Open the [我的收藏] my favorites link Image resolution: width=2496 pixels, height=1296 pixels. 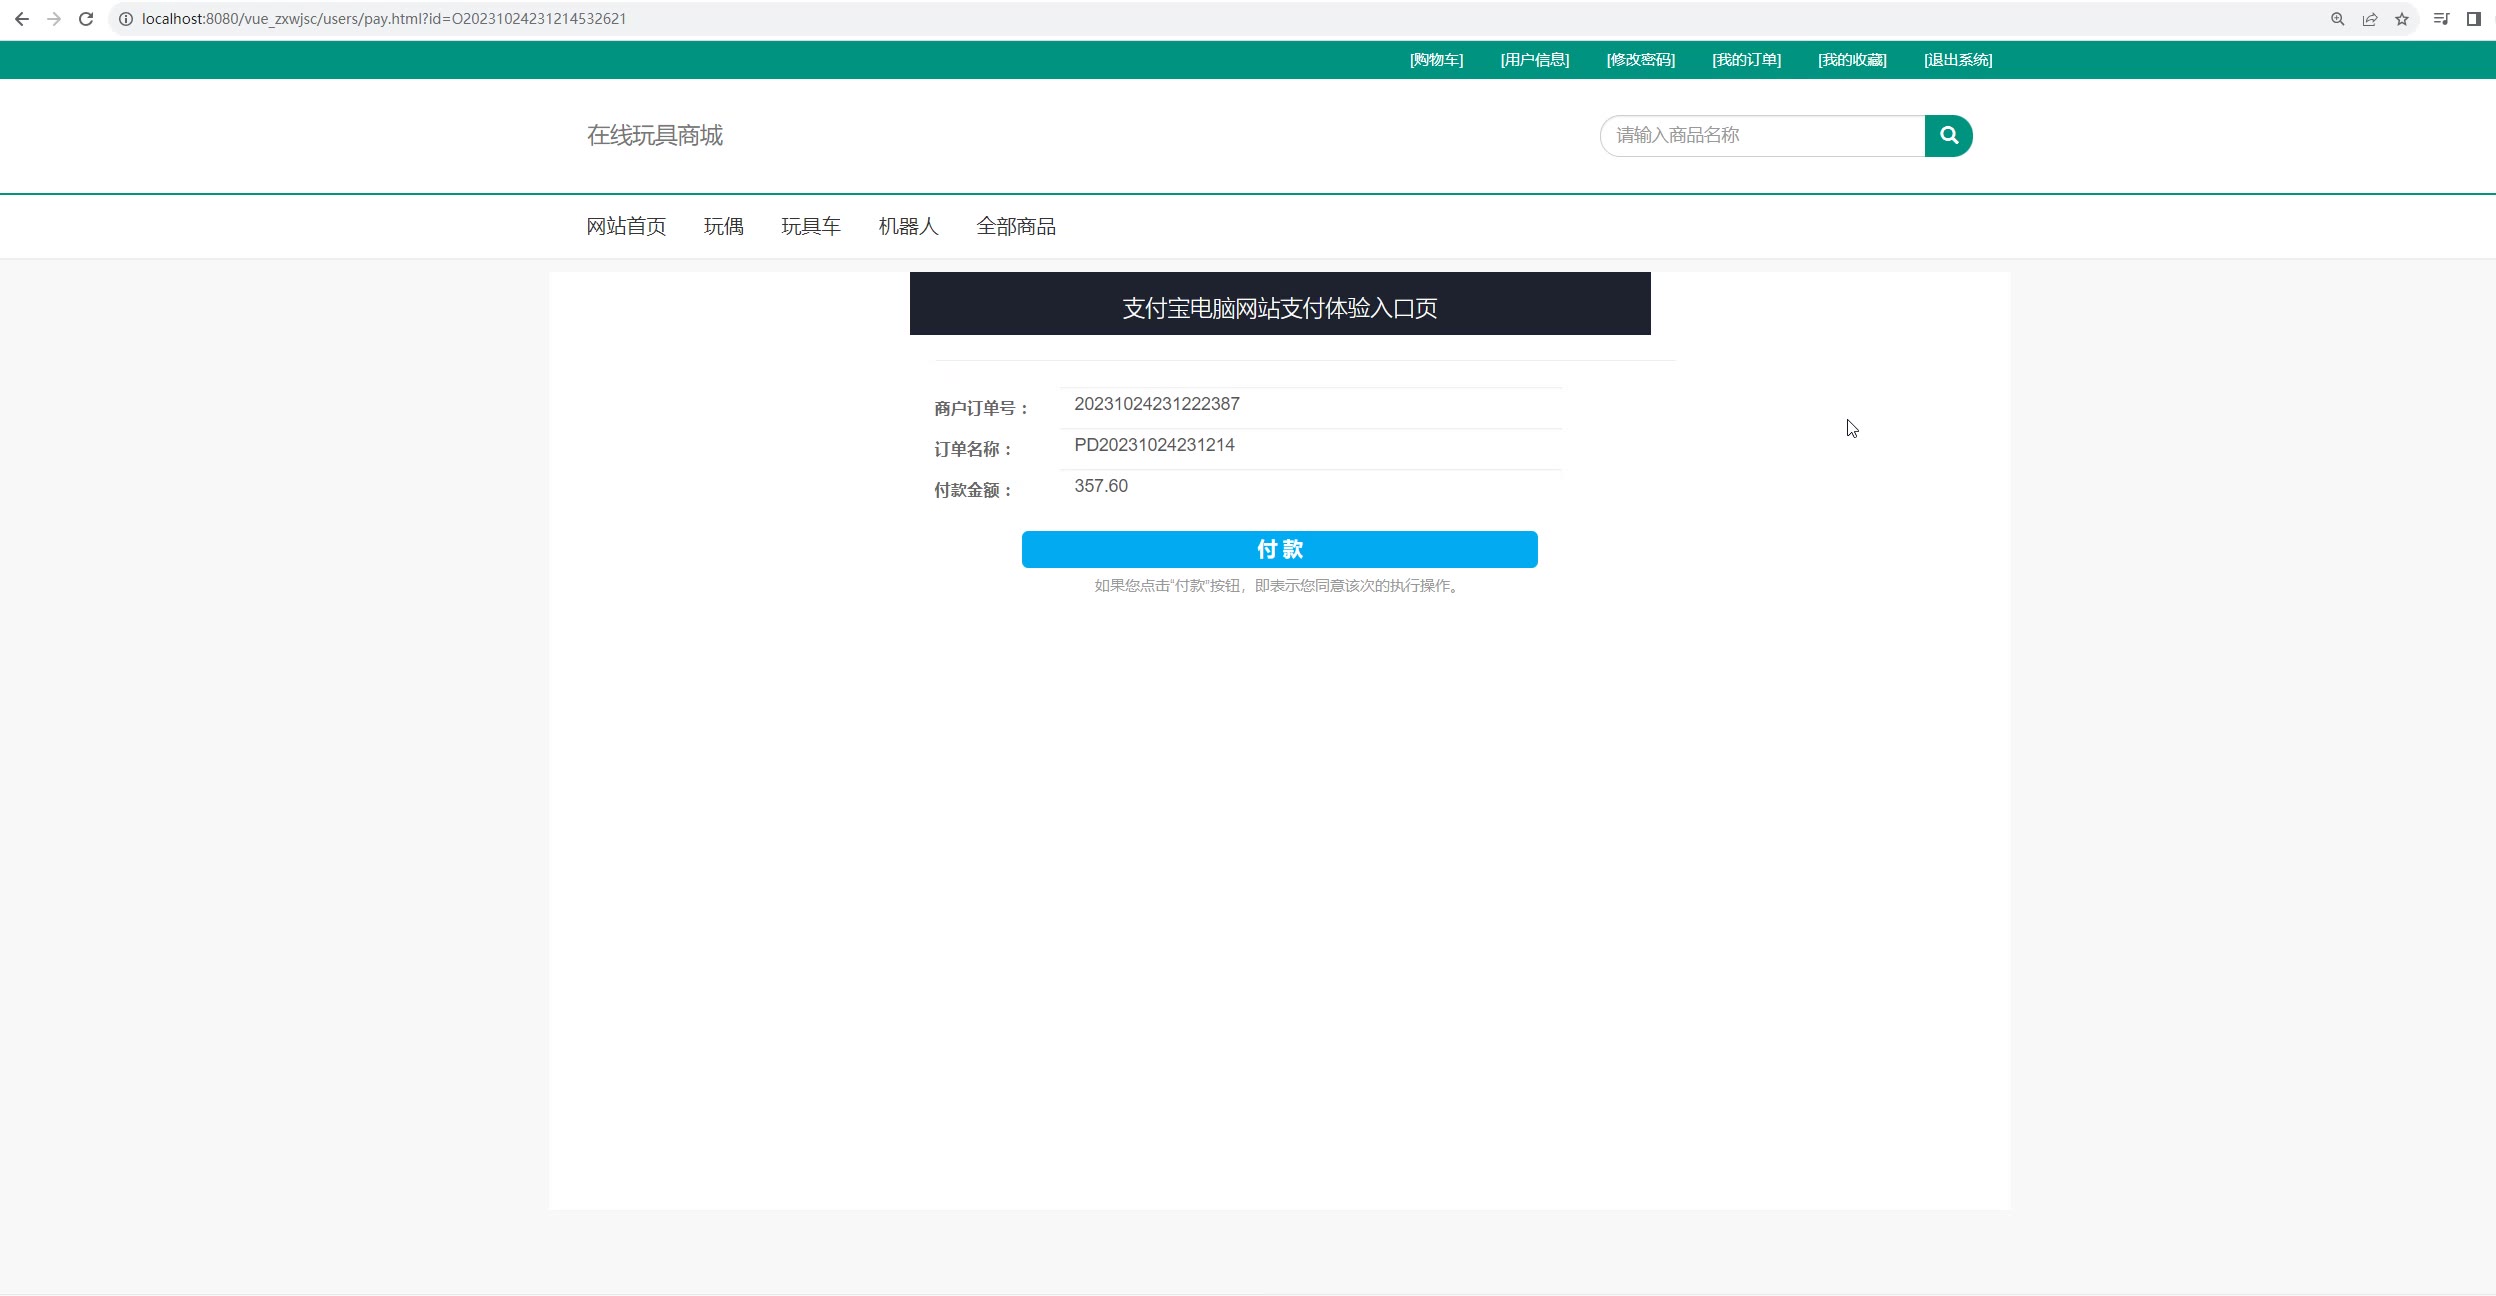1852,60
